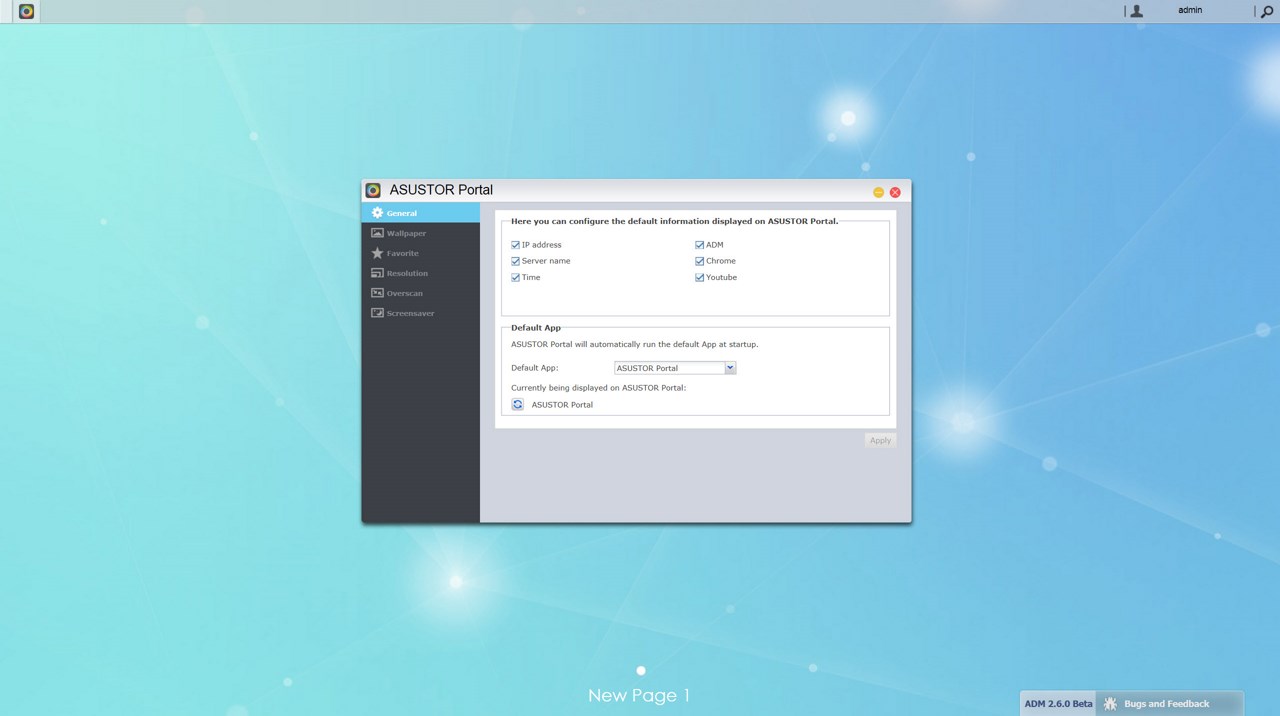Screen dimensions: 1280x716
Task: Go to the Resolution settings
Action: point(421,273)
